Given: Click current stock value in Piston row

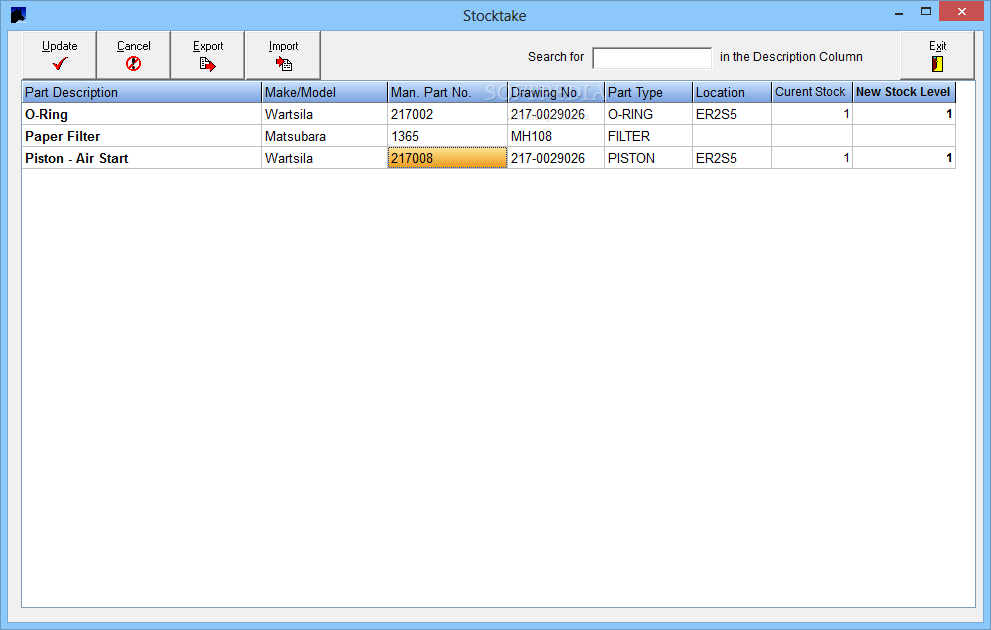Looking at the screenshot, I should point(812,159).
